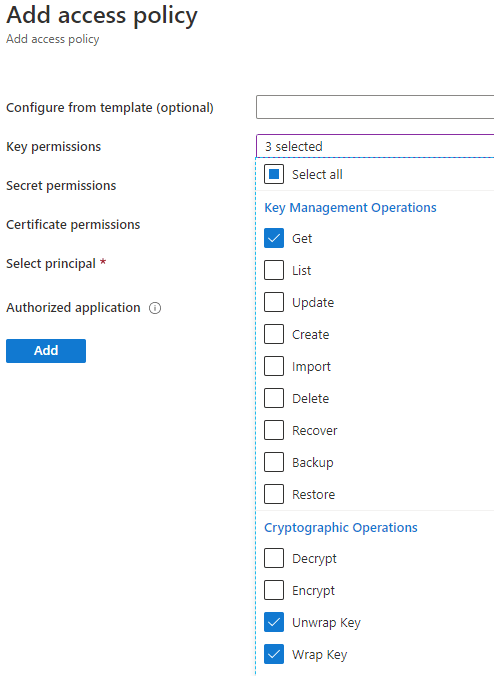Viewport: 494px width, 676px height.
Task: Collapse the Key permissions dropdown showing 3 selected
Action: (x=375, y=146)
